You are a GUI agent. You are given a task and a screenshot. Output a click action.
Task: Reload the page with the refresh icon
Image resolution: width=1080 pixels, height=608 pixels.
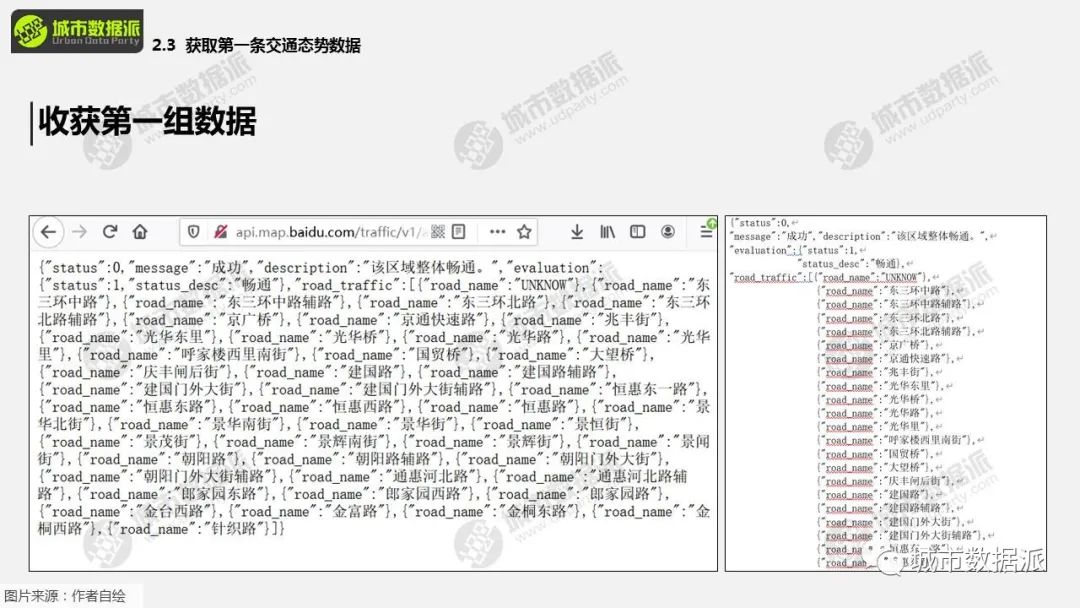tap(110, 232)
